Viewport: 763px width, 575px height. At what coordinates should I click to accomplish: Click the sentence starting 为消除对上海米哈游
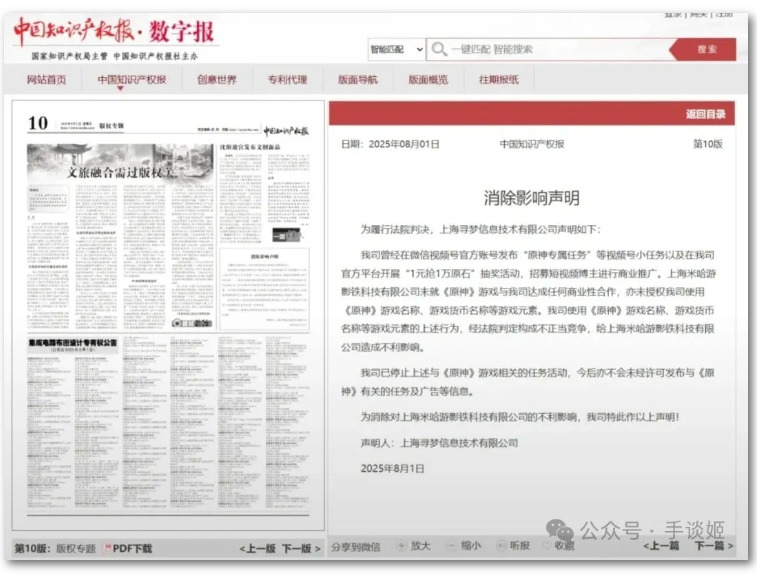point(520,417)
